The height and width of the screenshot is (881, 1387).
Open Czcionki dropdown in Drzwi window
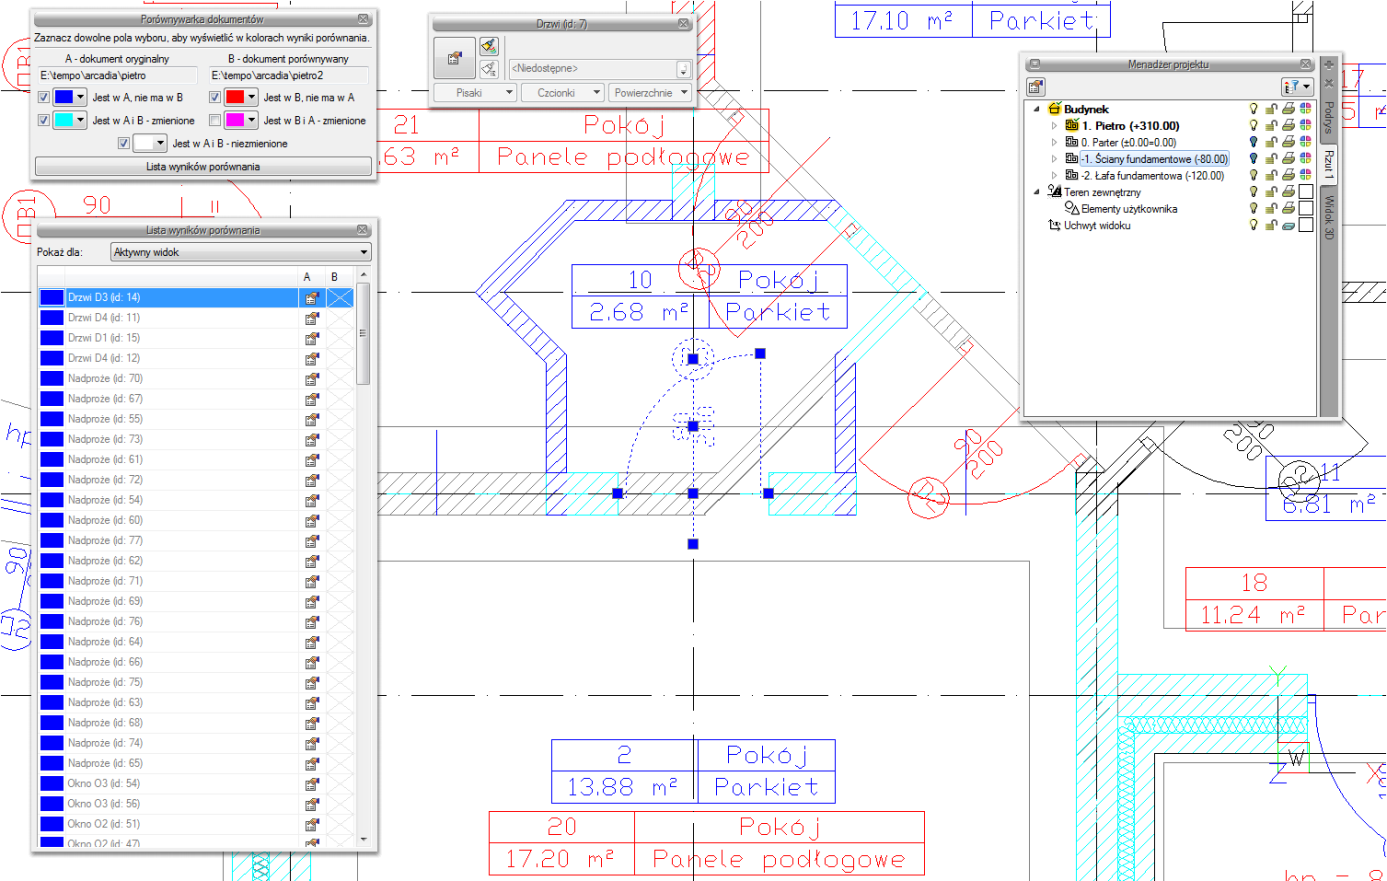[x=562, y=93]
